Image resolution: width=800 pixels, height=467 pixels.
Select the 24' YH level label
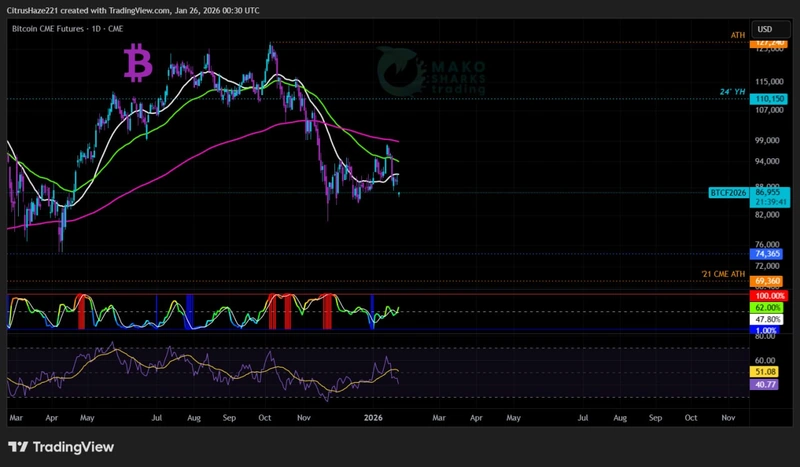733,92
